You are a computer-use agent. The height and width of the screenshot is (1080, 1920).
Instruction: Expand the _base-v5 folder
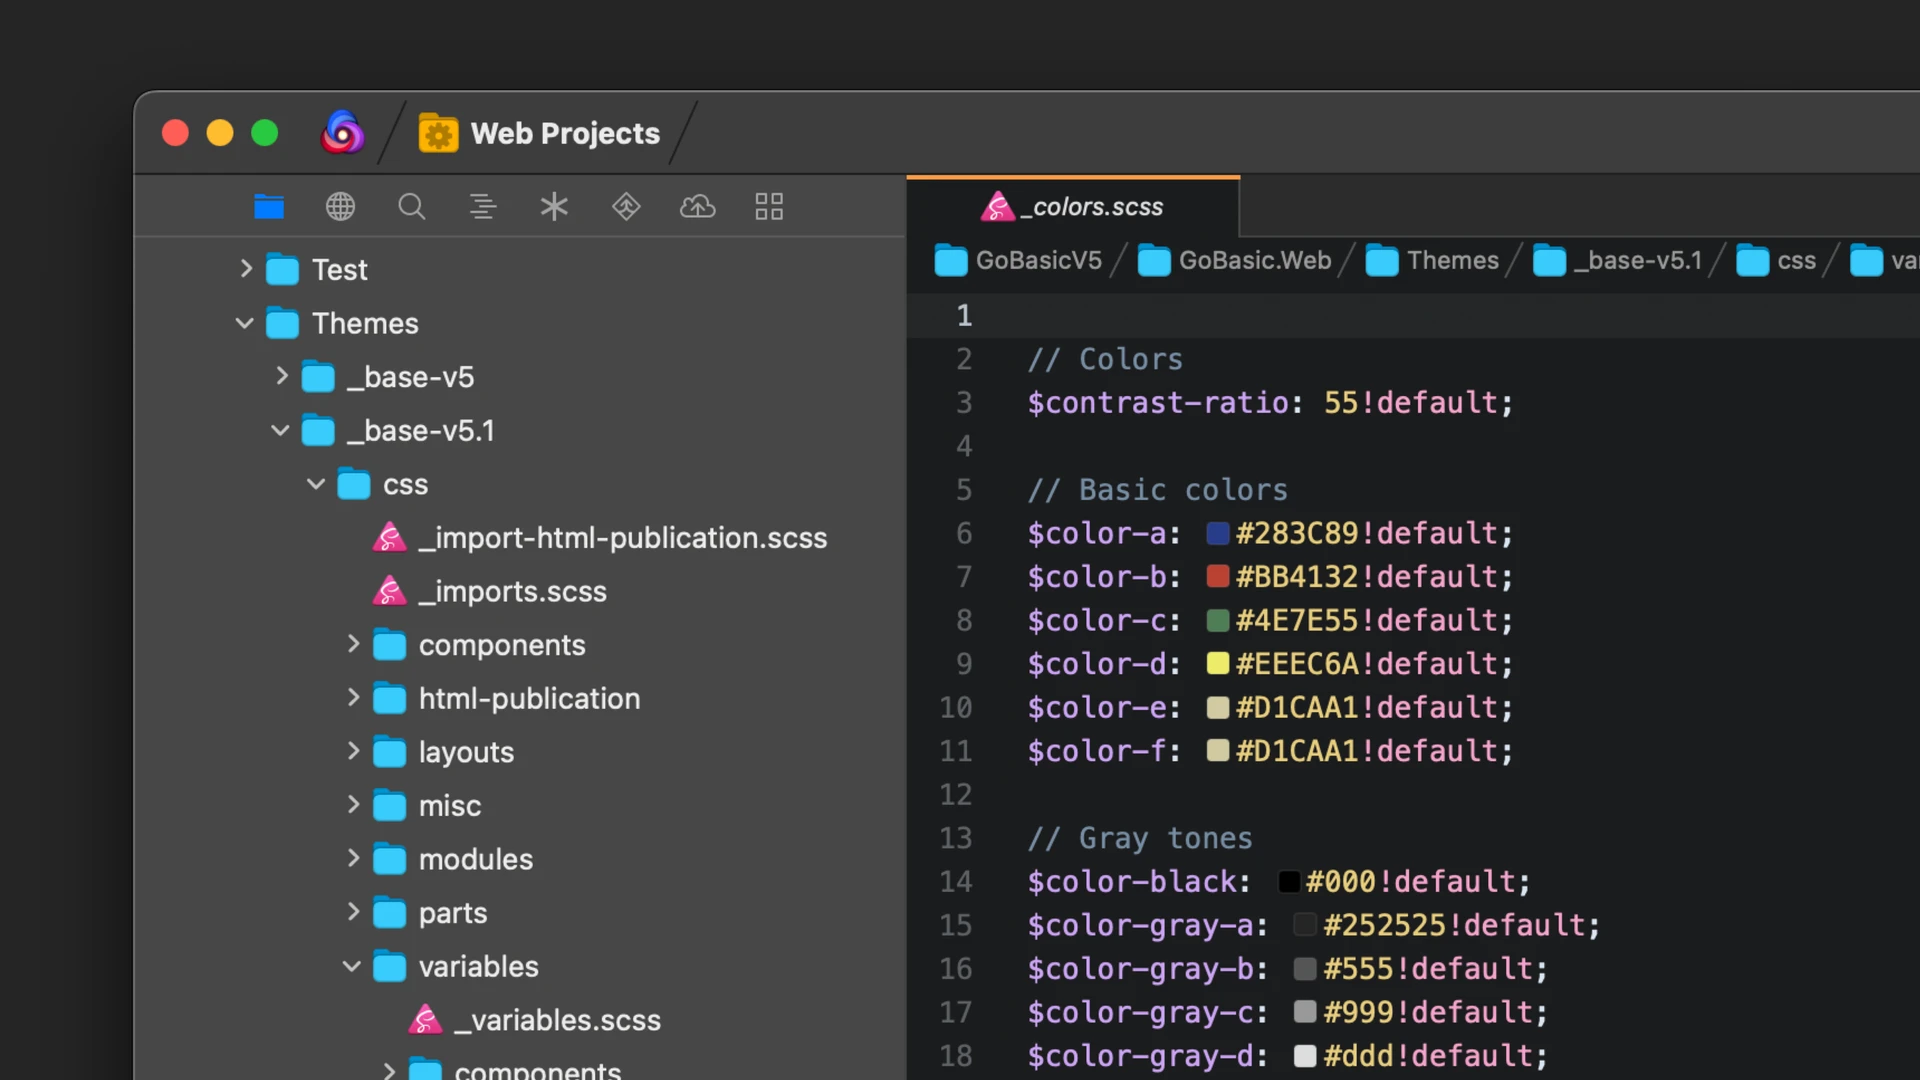click(x=282, y=376)
